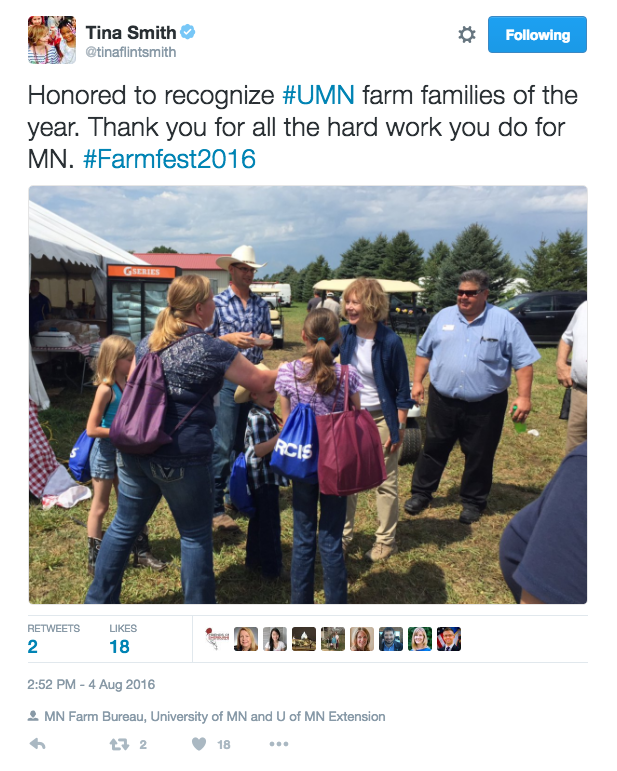This screenshot has height=771, width=617.
Task: View the 18 likes list
Action: click(x=123, y=639)
